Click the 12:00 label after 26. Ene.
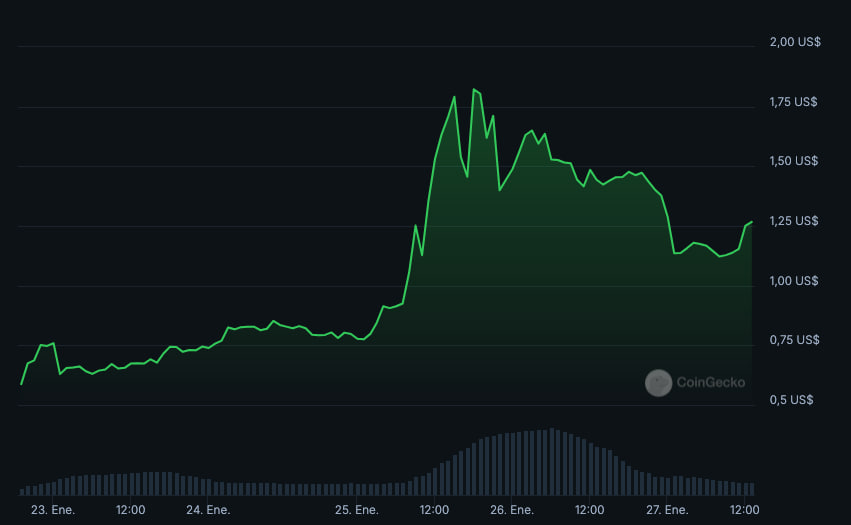 [589, 510]
